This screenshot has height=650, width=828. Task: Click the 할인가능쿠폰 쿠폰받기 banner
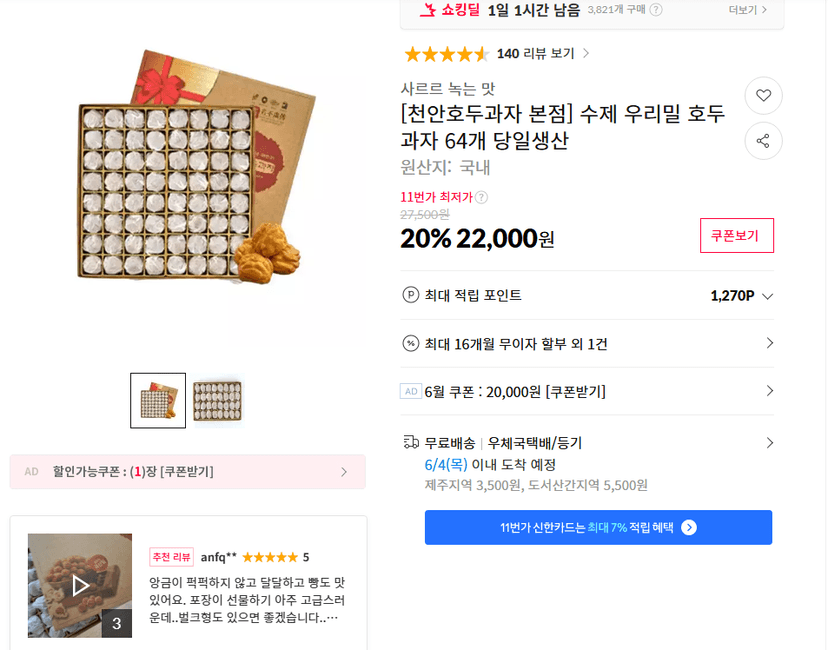(187, 472)
